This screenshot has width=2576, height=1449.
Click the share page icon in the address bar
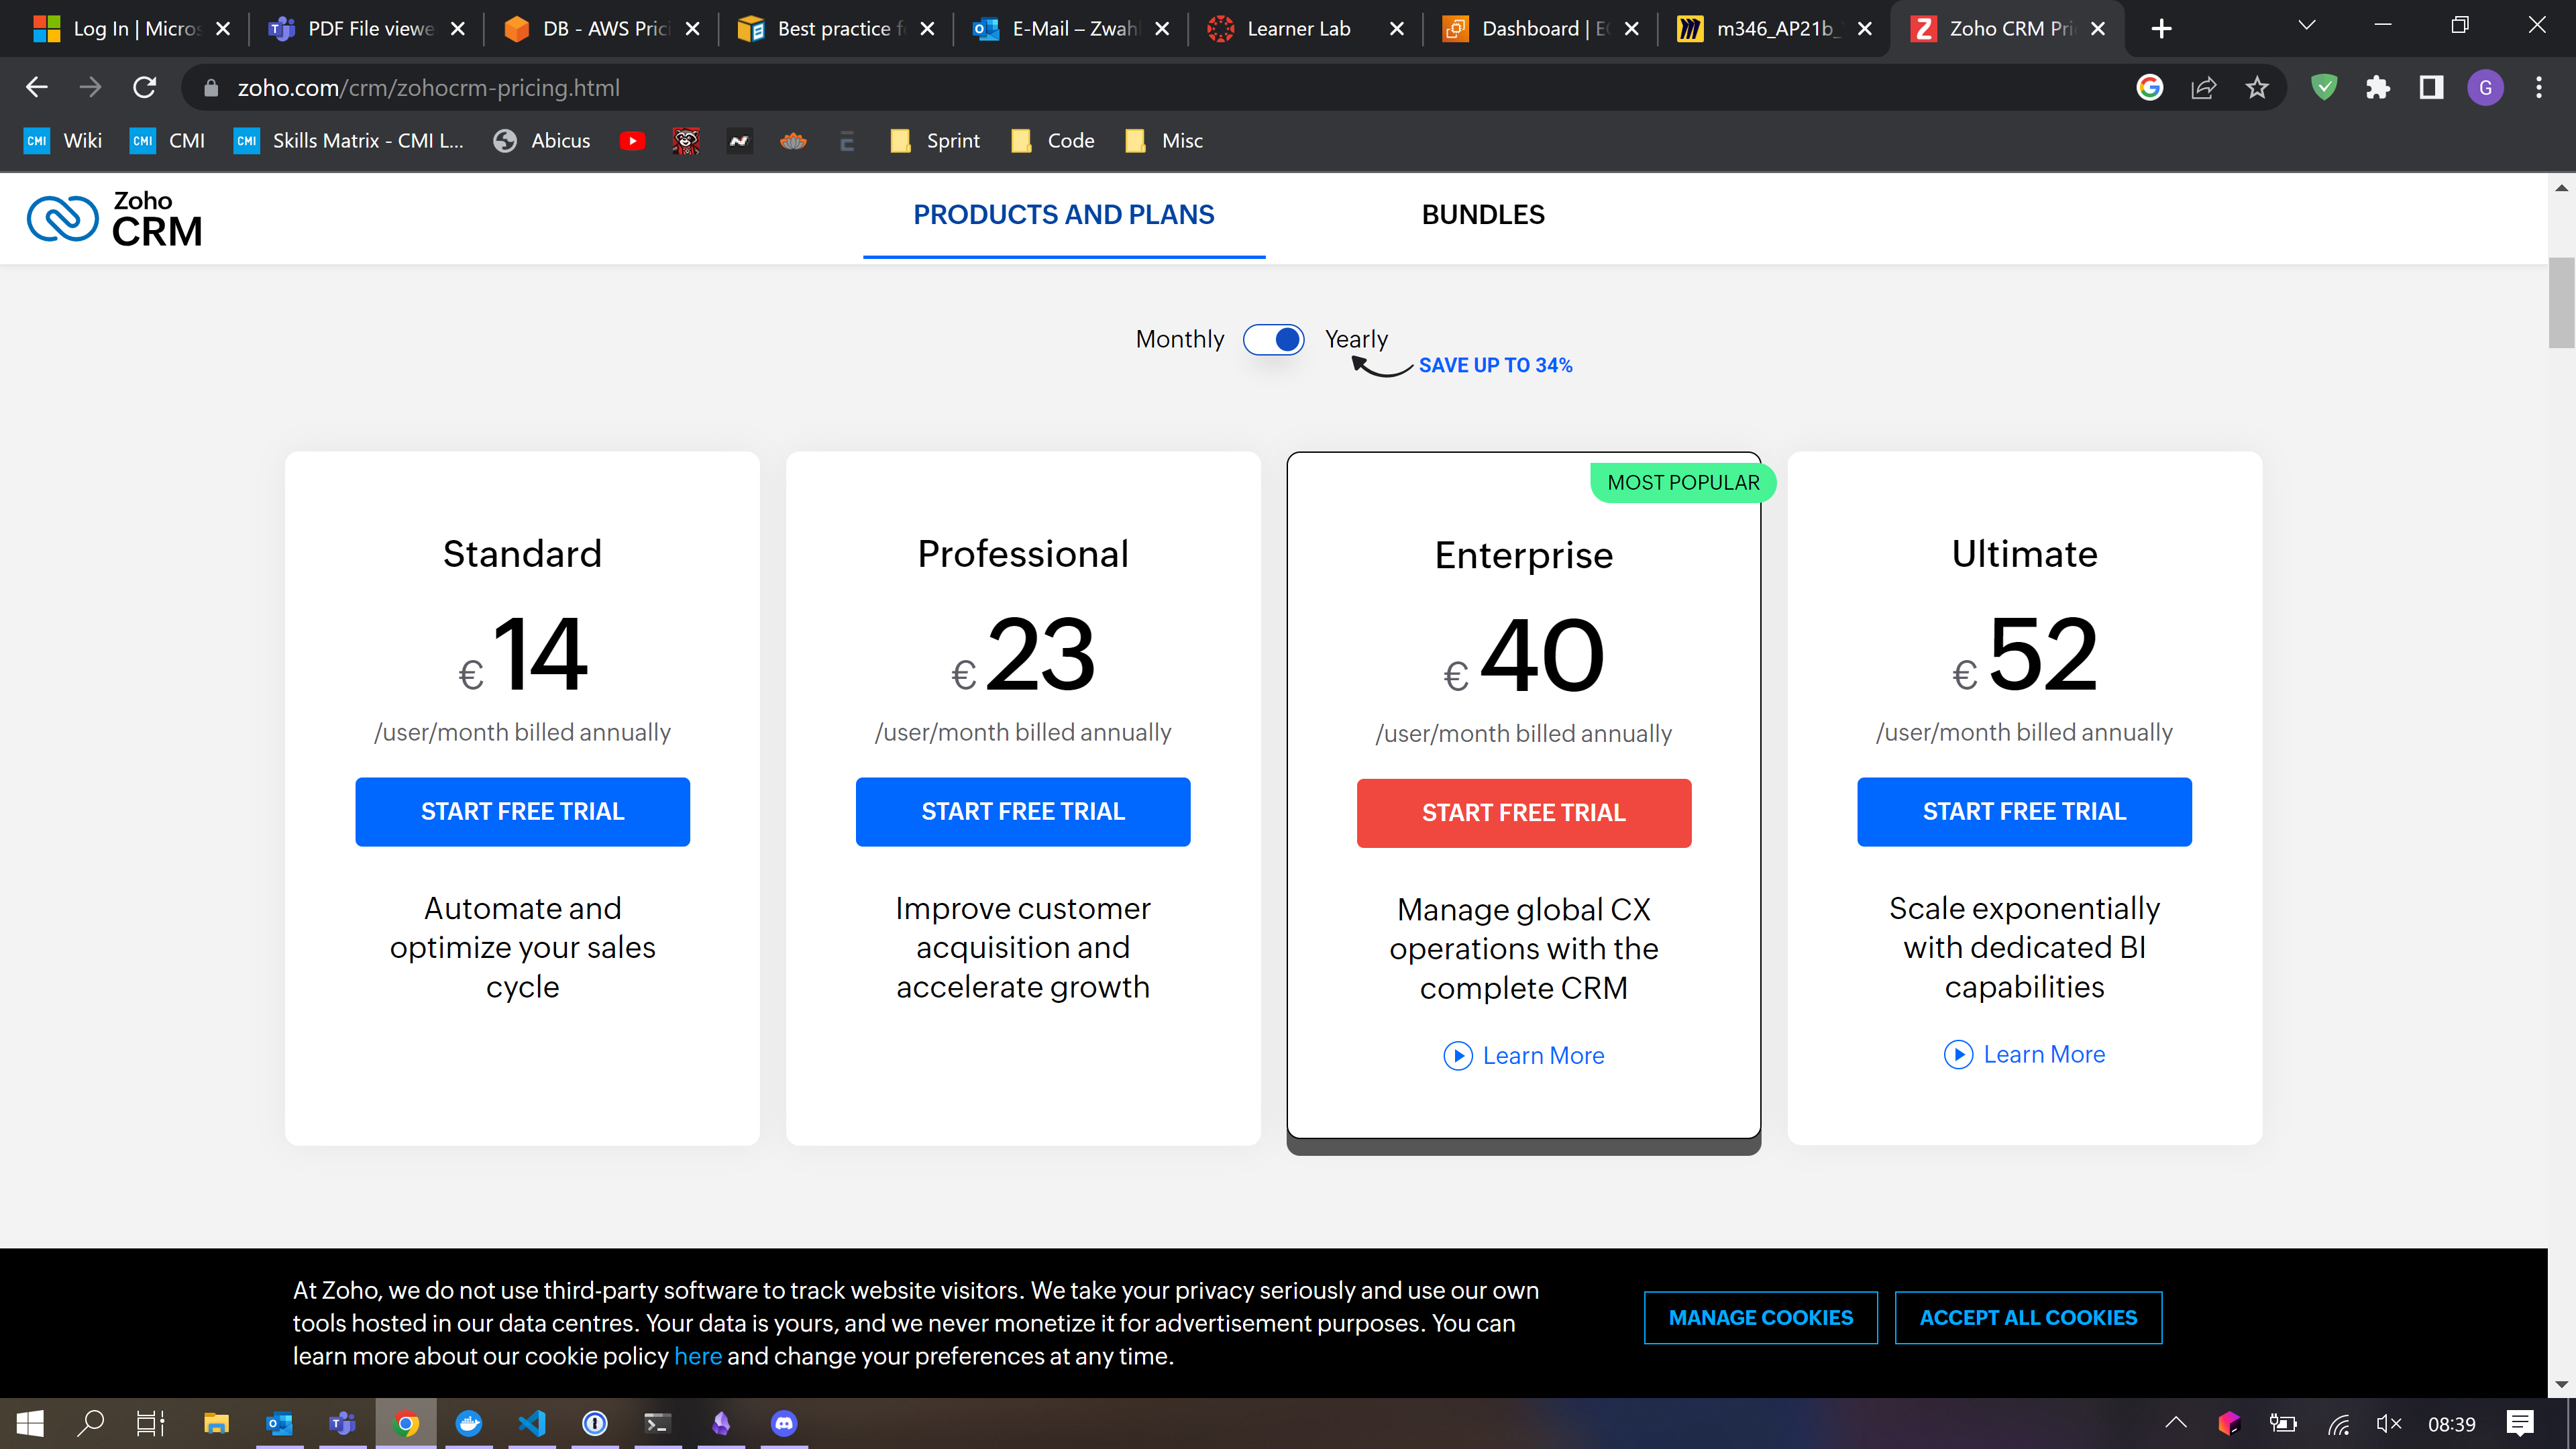[x=2203, y=88]
